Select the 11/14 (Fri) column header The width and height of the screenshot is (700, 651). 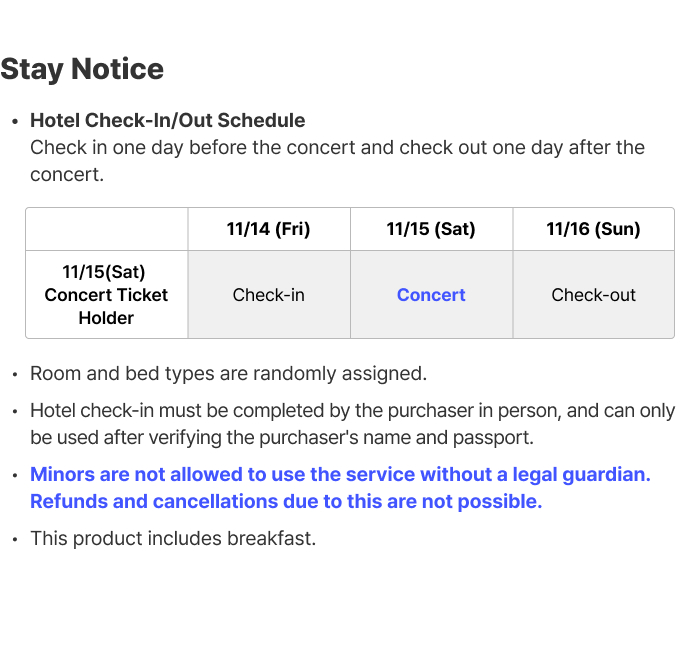(x=269, y=229)
